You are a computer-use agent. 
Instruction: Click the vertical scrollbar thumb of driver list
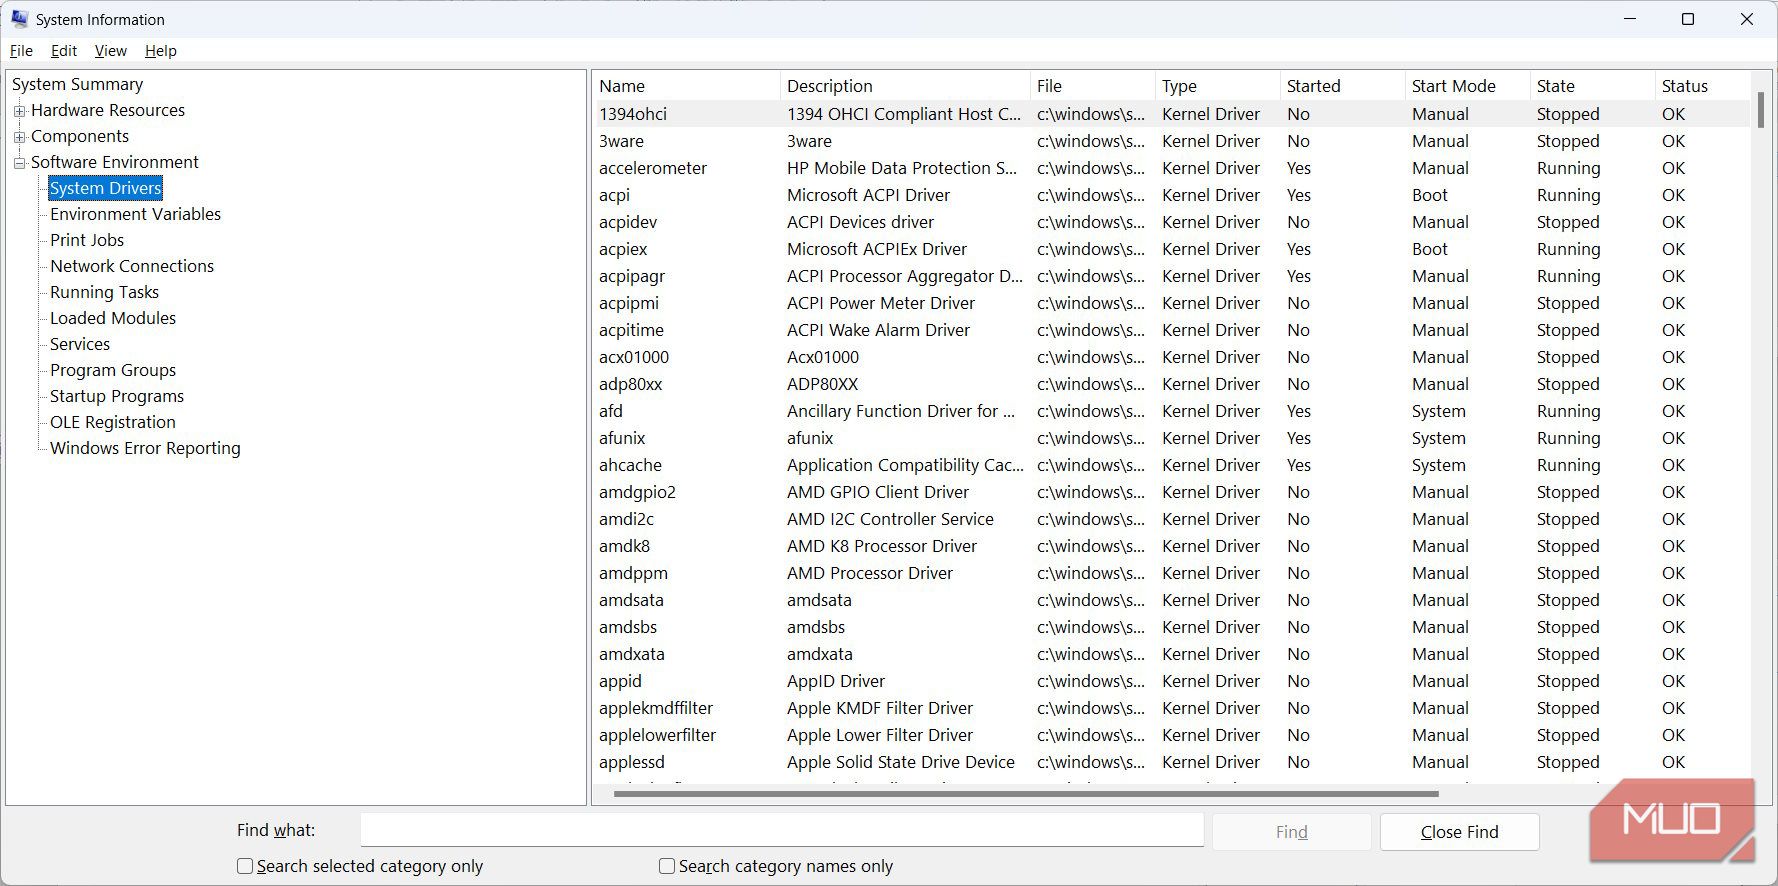(1761, 110)
